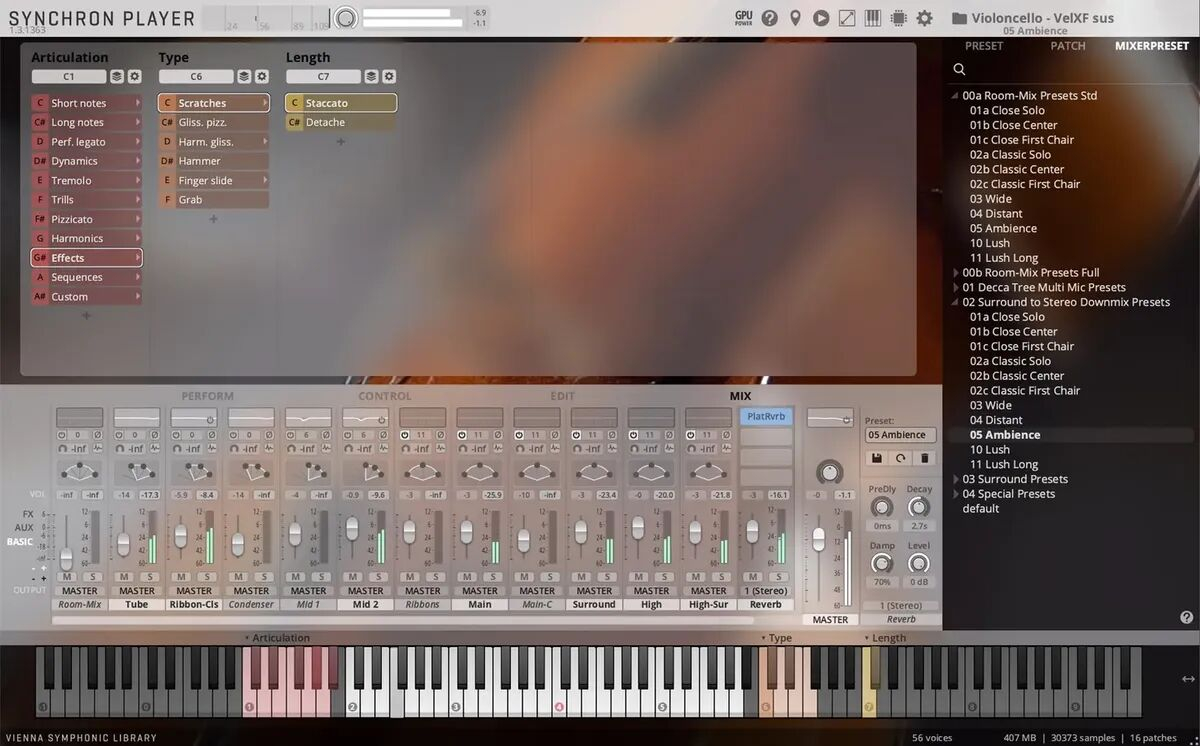The image size is (1200, 746).
Task: Expand the 00b Room-Mix Presets Full folder
Action: coord(955,273)
